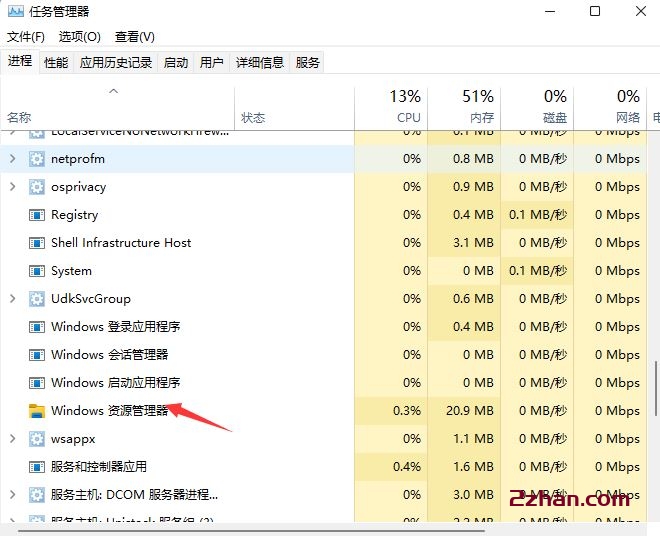Click the Windows 会话管理器 icon
This screenshot has width=660, height=536.
point(37,355)
